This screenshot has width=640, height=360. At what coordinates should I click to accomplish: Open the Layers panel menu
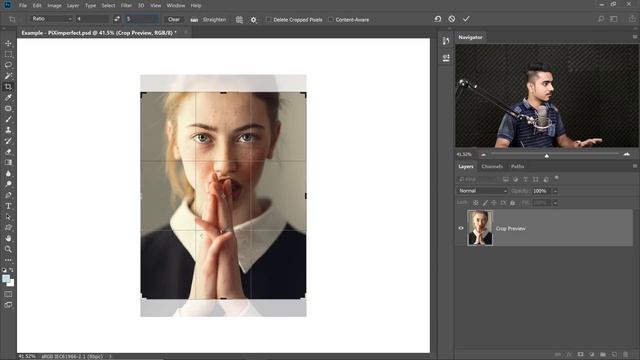click(x=635, y=166)
